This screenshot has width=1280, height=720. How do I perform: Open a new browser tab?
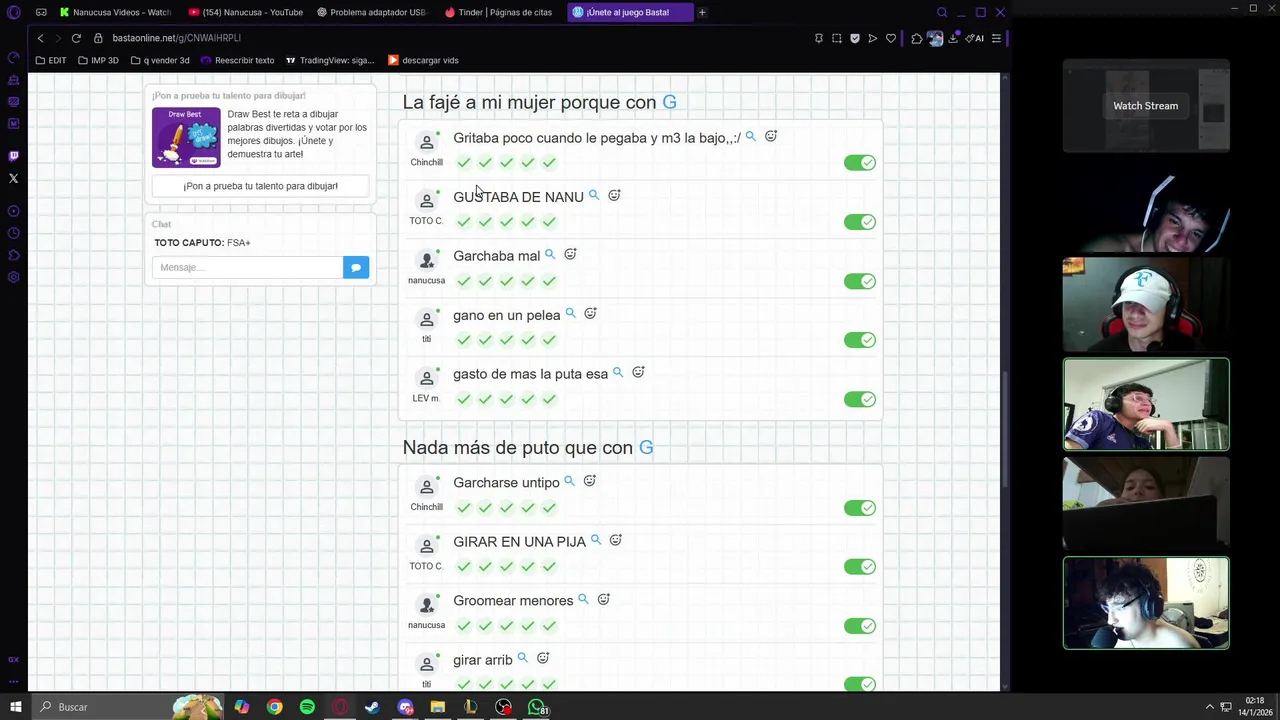(x=702, y=12)
